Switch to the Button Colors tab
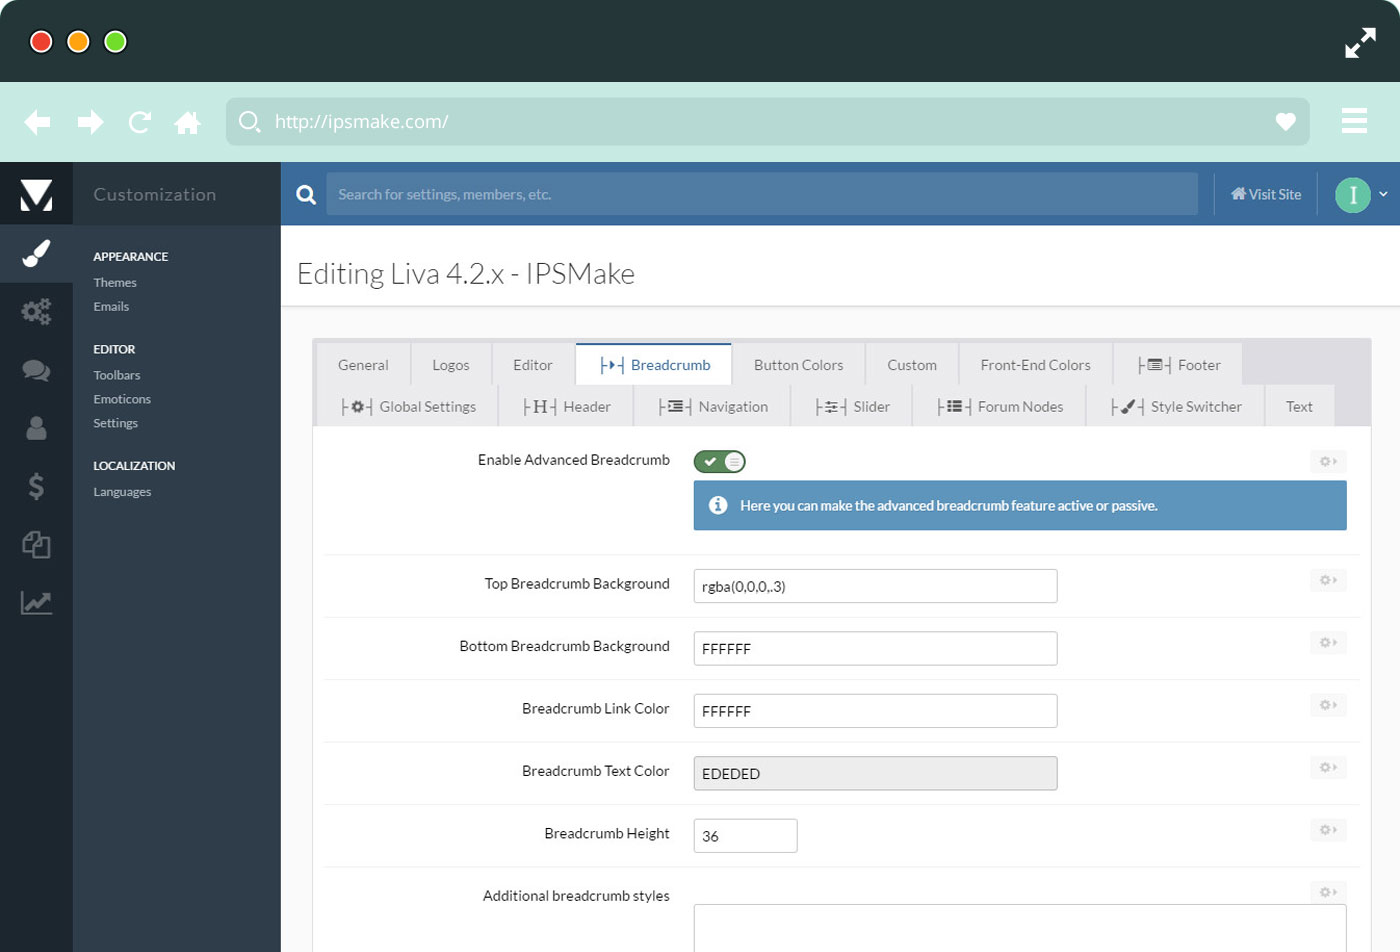The image size is (1400, 952). tap(798, 365)
